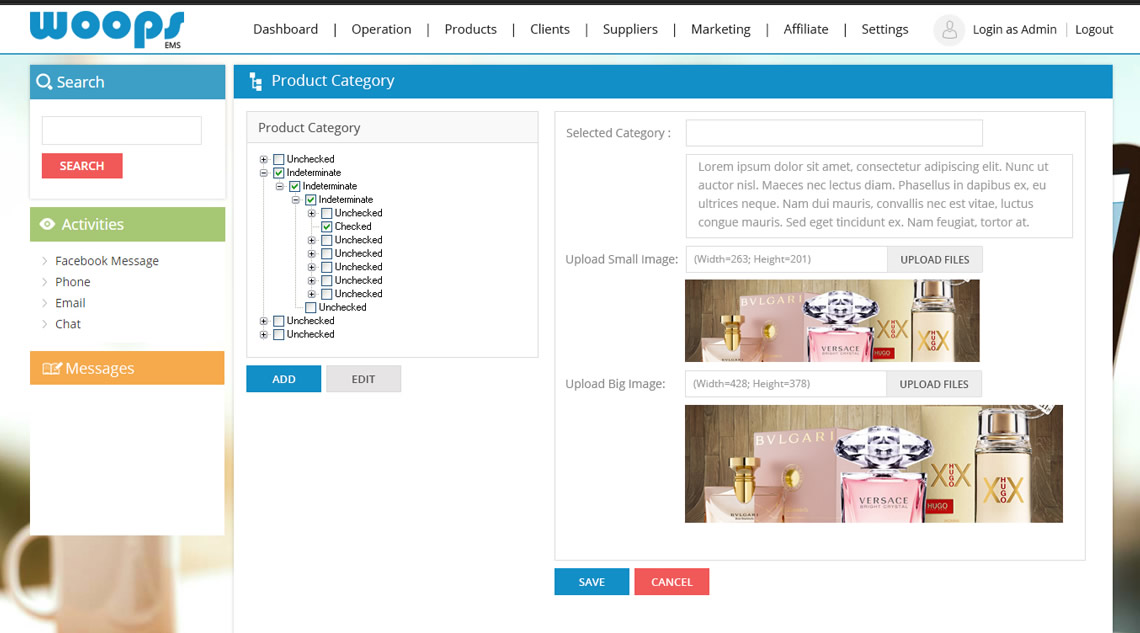This screenshot has height=633, width=1140.
Task: Open the Marketing menu
Action: [x=720, y=29]
